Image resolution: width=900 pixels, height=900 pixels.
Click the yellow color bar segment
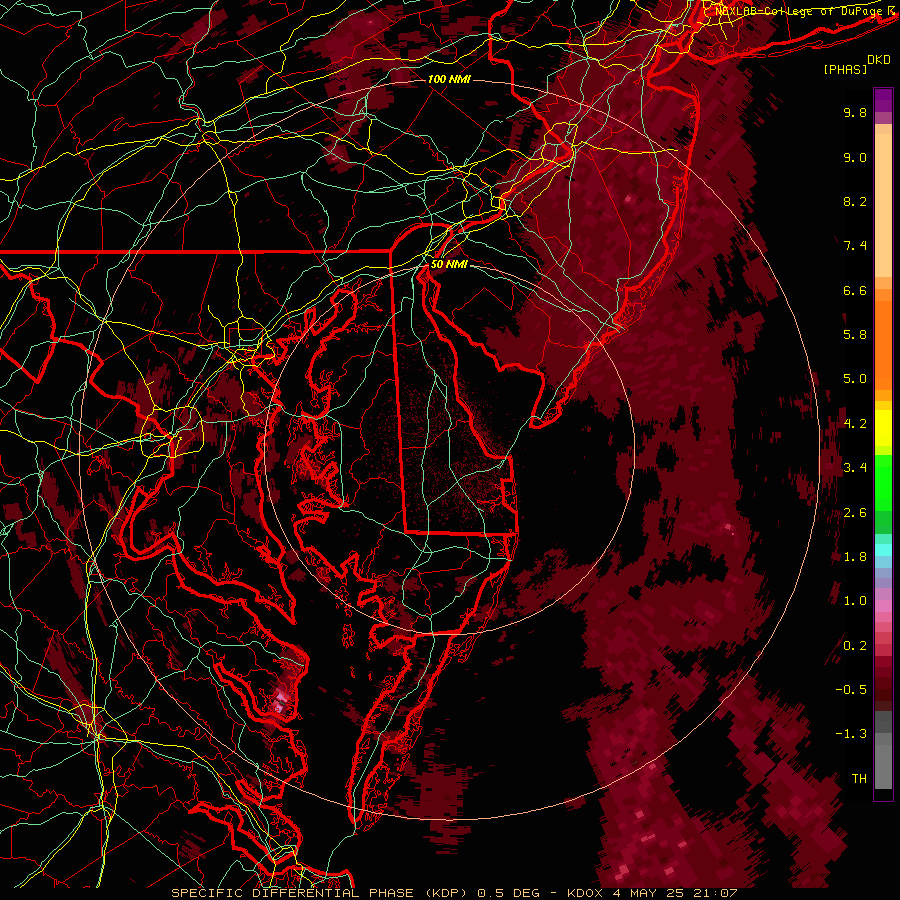883,428
